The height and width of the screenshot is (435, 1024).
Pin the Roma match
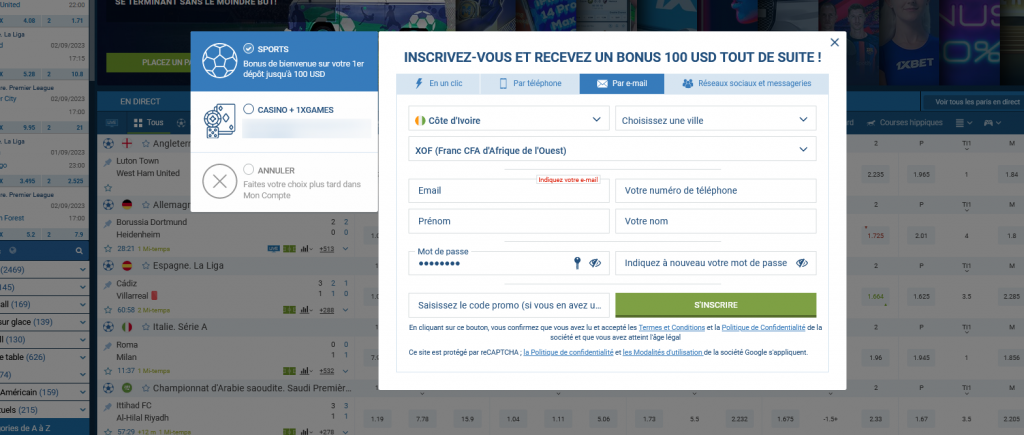pyautogui.click(x=108, y=344)
